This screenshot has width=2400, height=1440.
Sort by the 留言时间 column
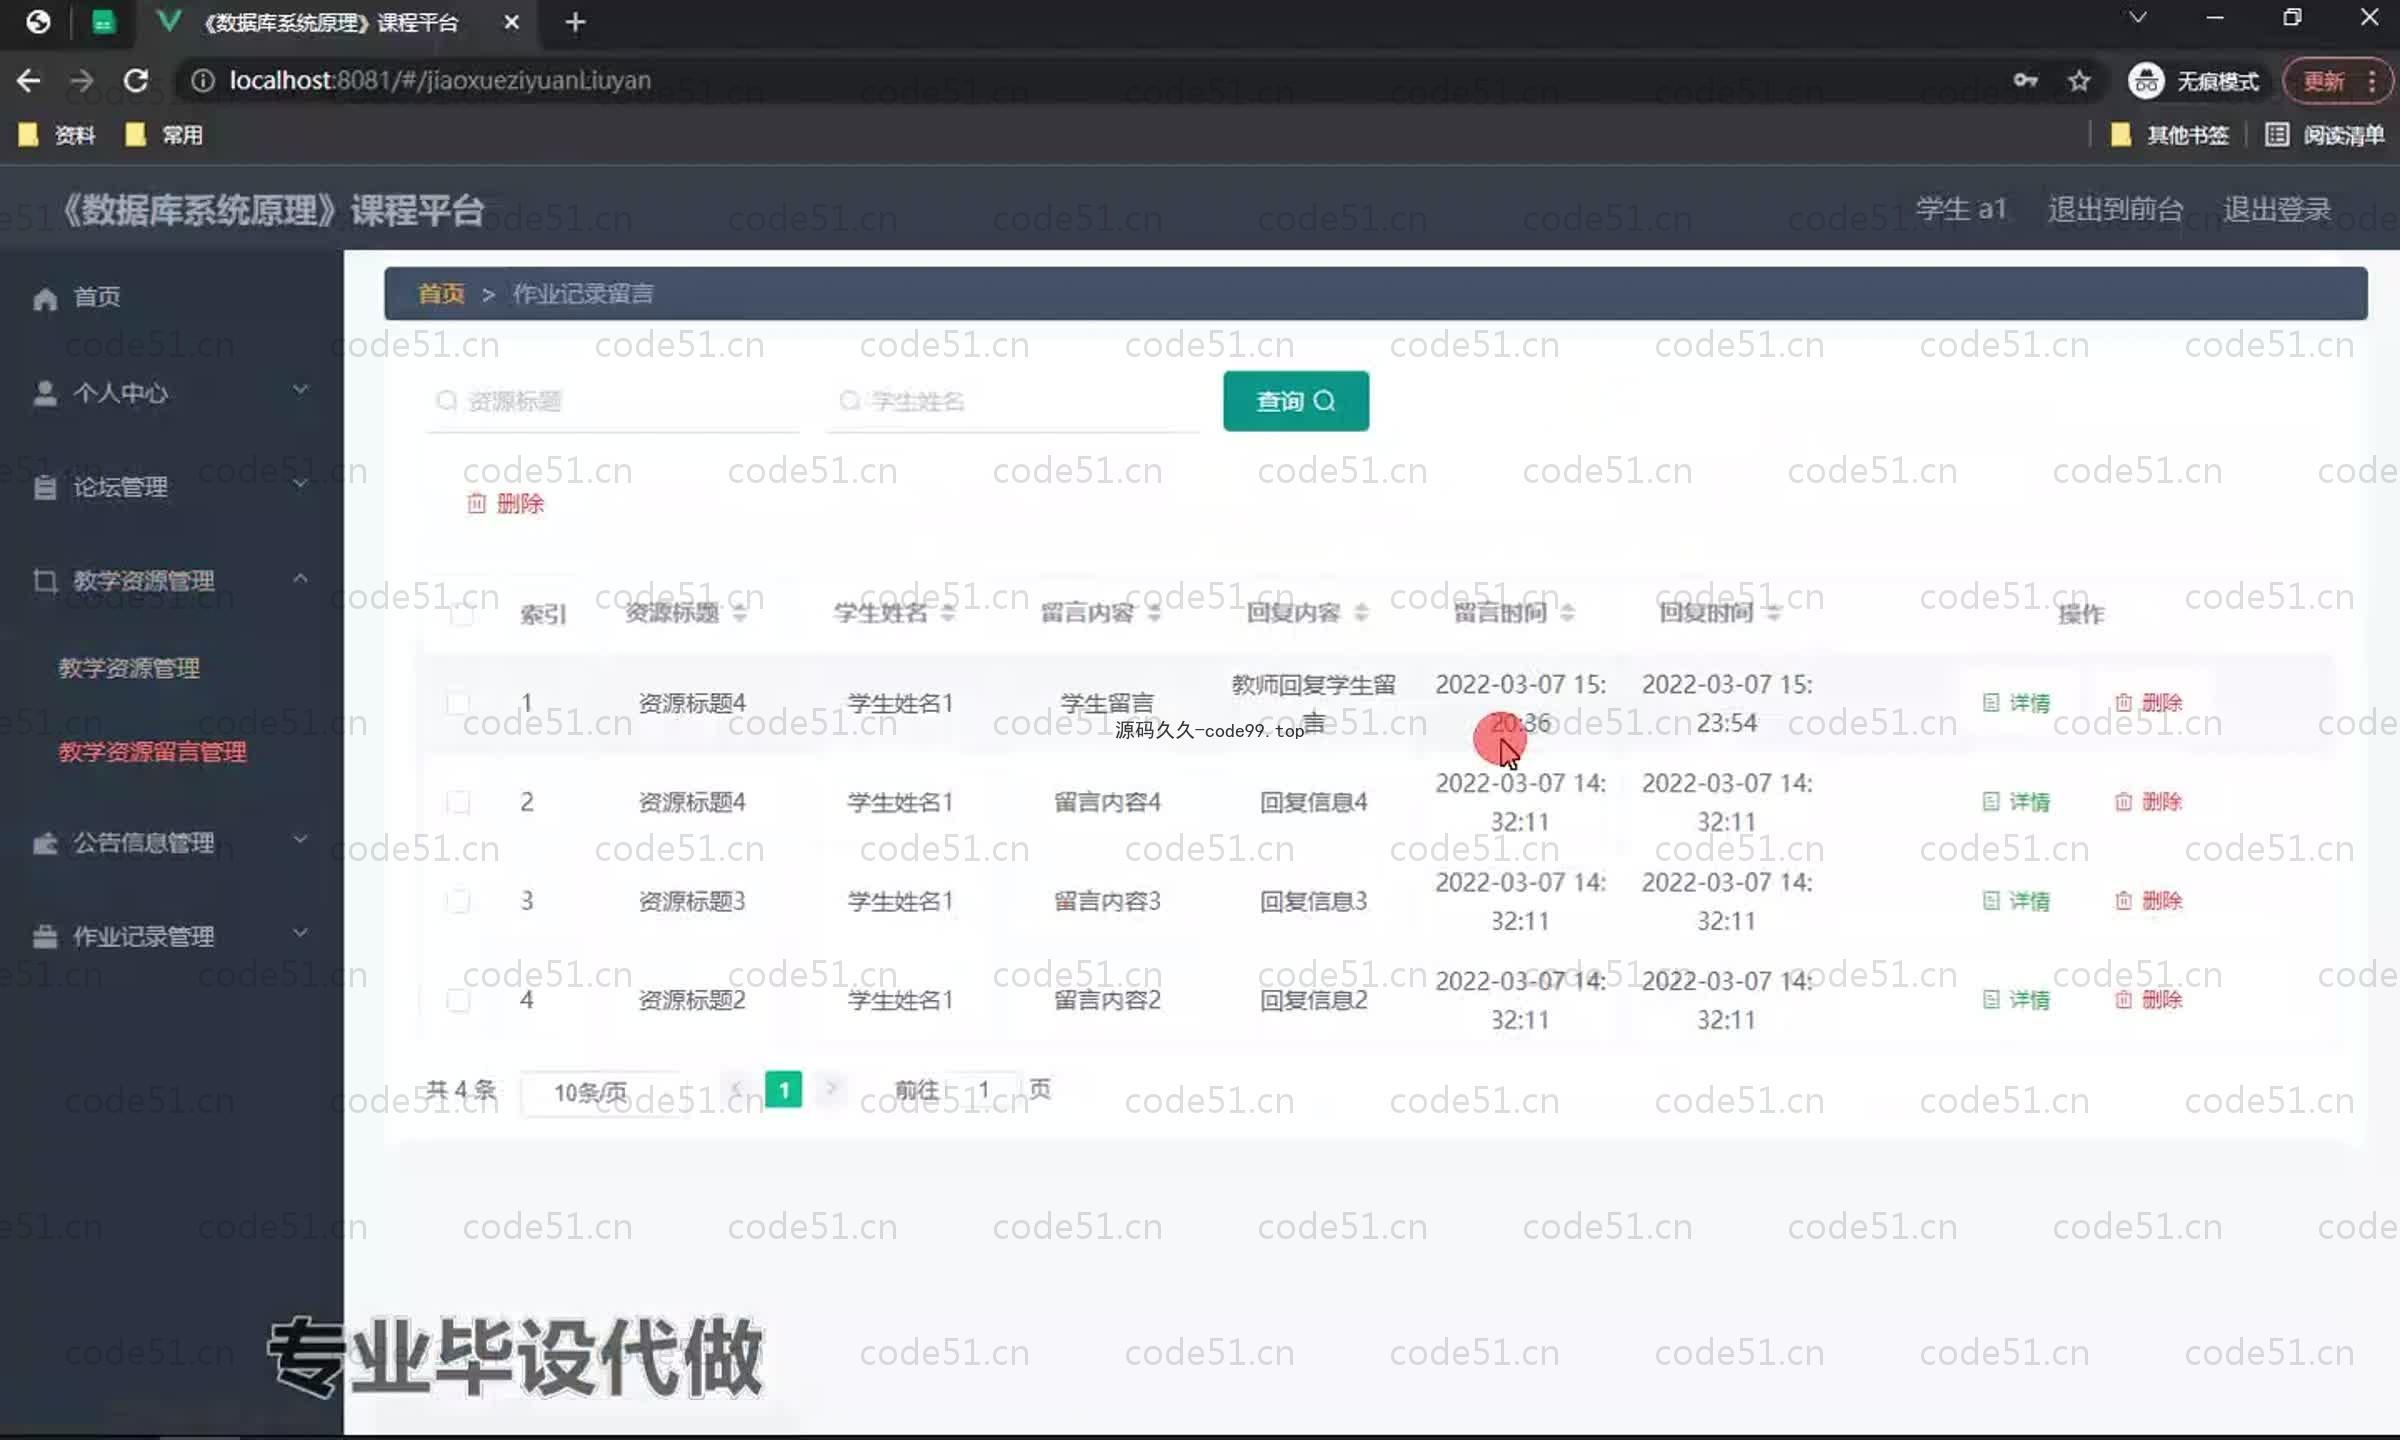point(1567,613)
